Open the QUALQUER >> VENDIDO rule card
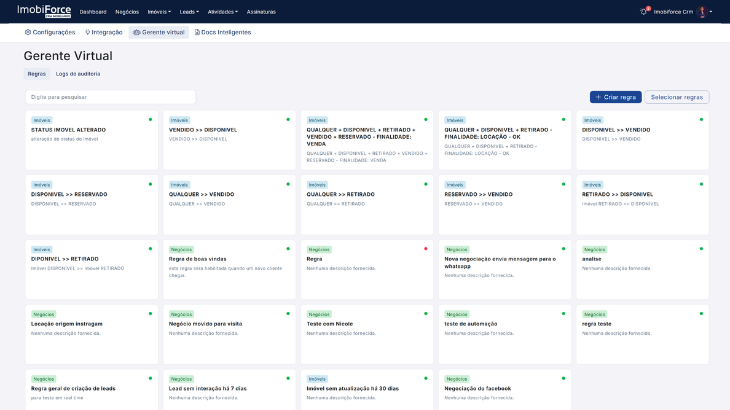 pyautogui.click(x=229, y=205)
